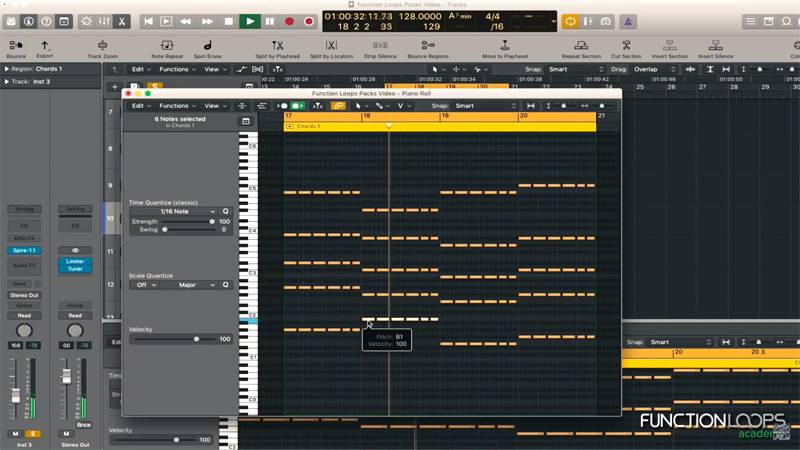800x450 pixels.
Task: Click the Q button beside Time Quantize
Action: [226, 211]
